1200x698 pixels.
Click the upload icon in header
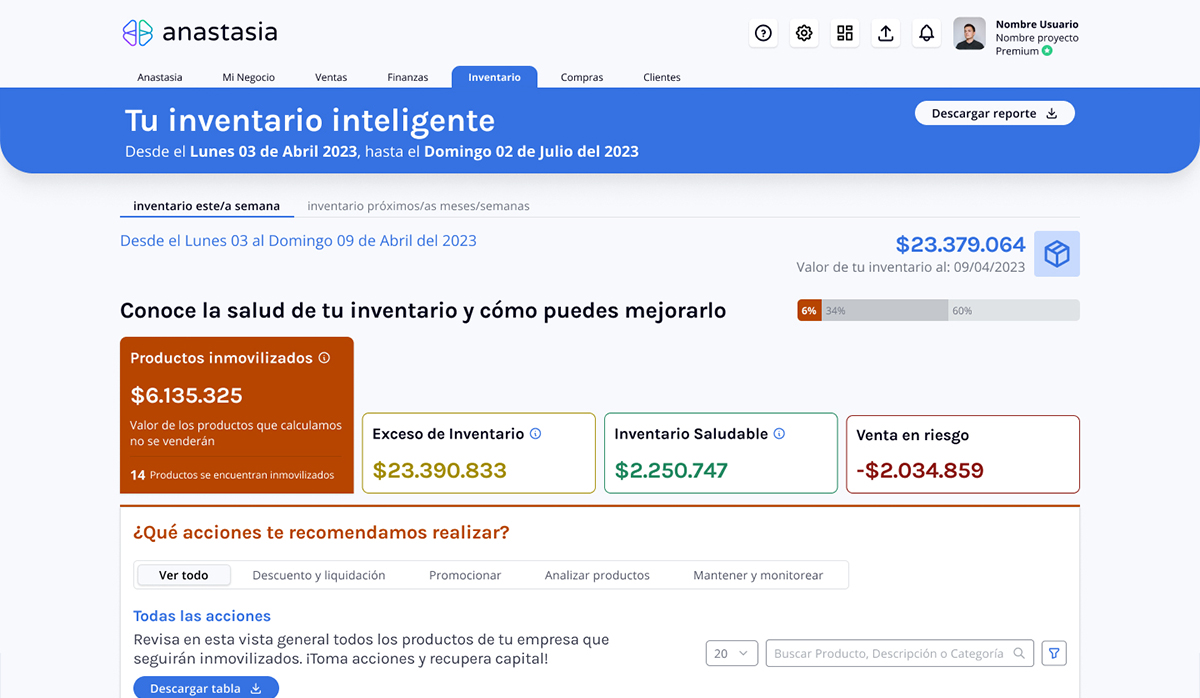[x=885, y=33]
